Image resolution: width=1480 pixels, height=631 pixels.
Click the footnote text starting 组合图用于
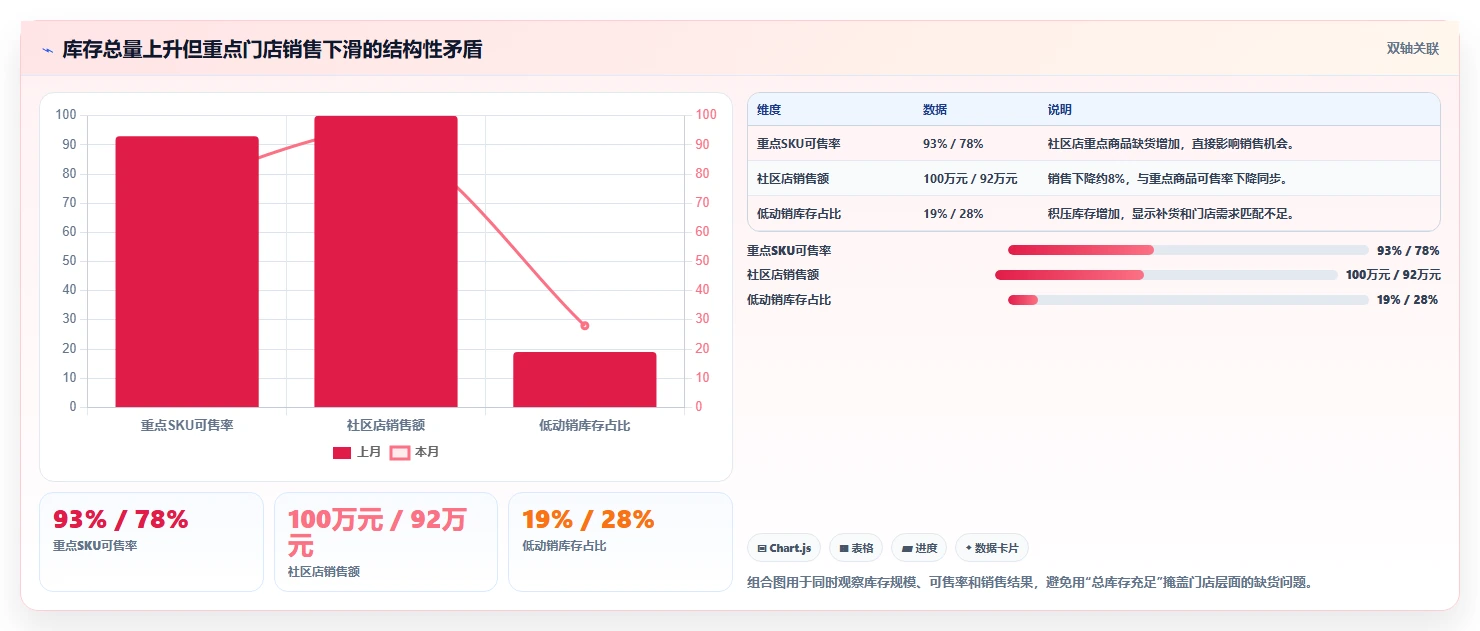tap(1029, 582)
